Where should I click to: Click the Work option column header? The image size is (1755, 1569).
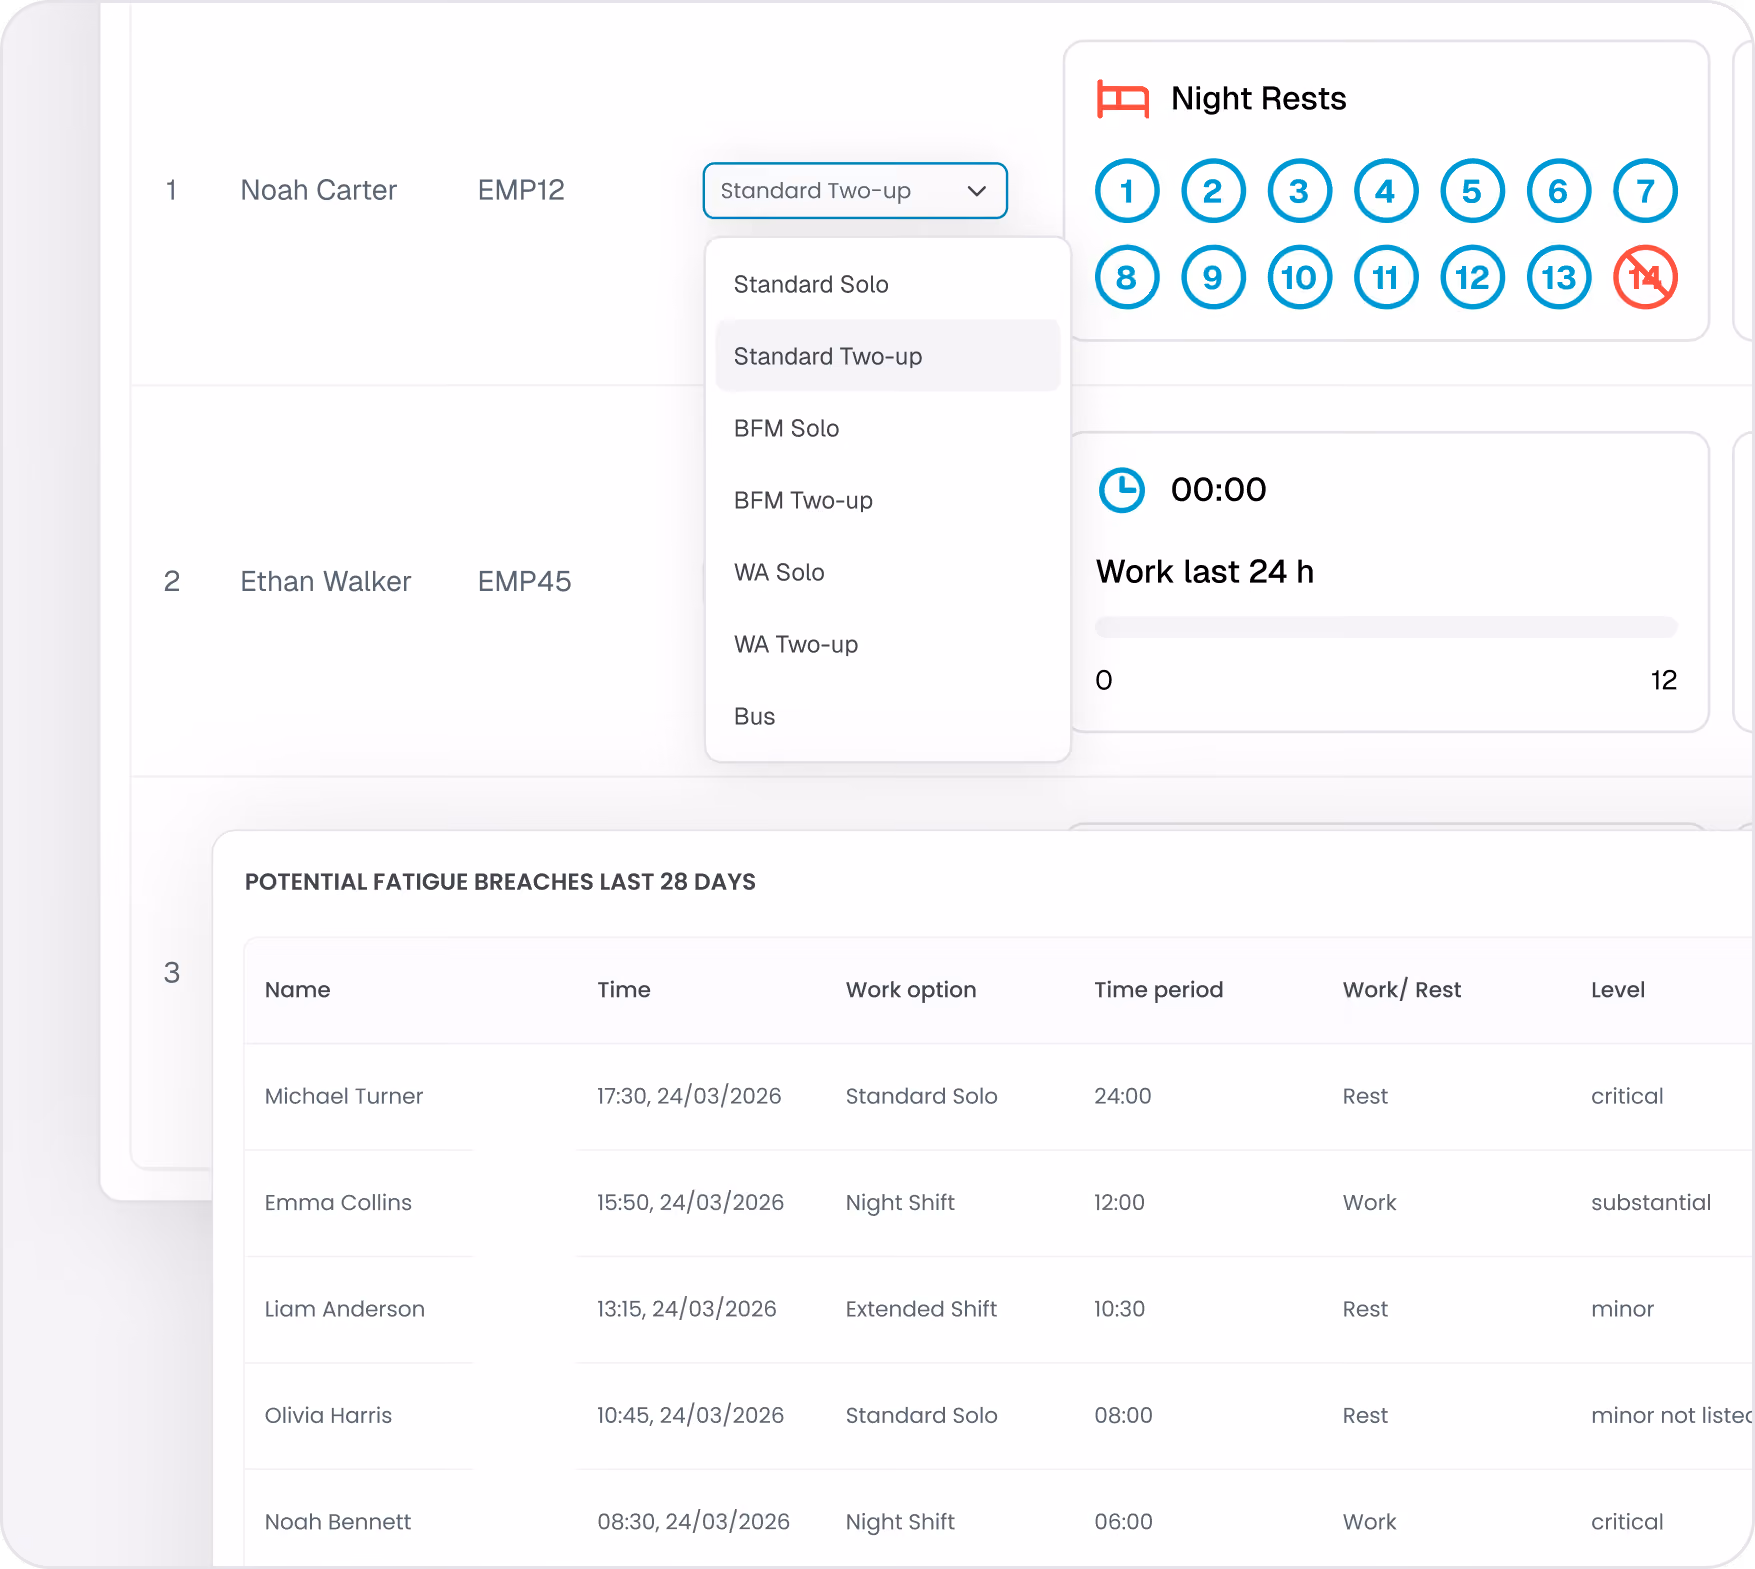coord(911,990)
